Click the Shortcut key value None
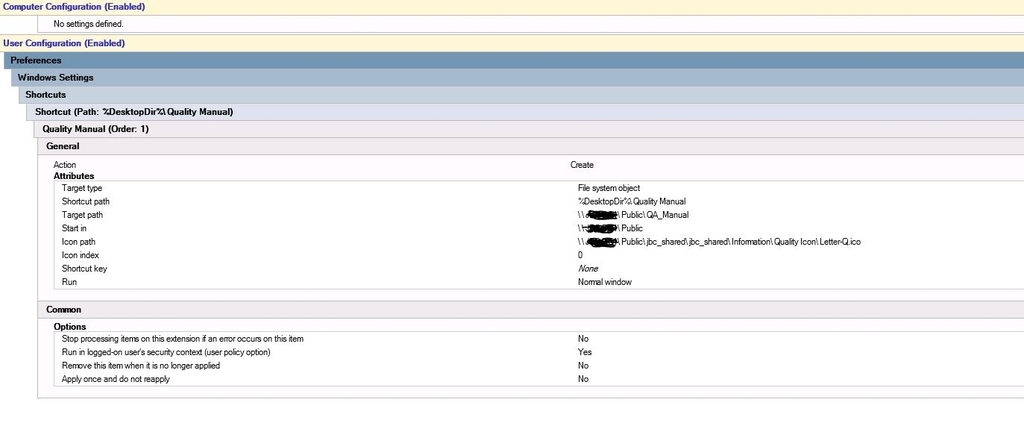Screen dimensions: 1024x423 pos(588,268)
